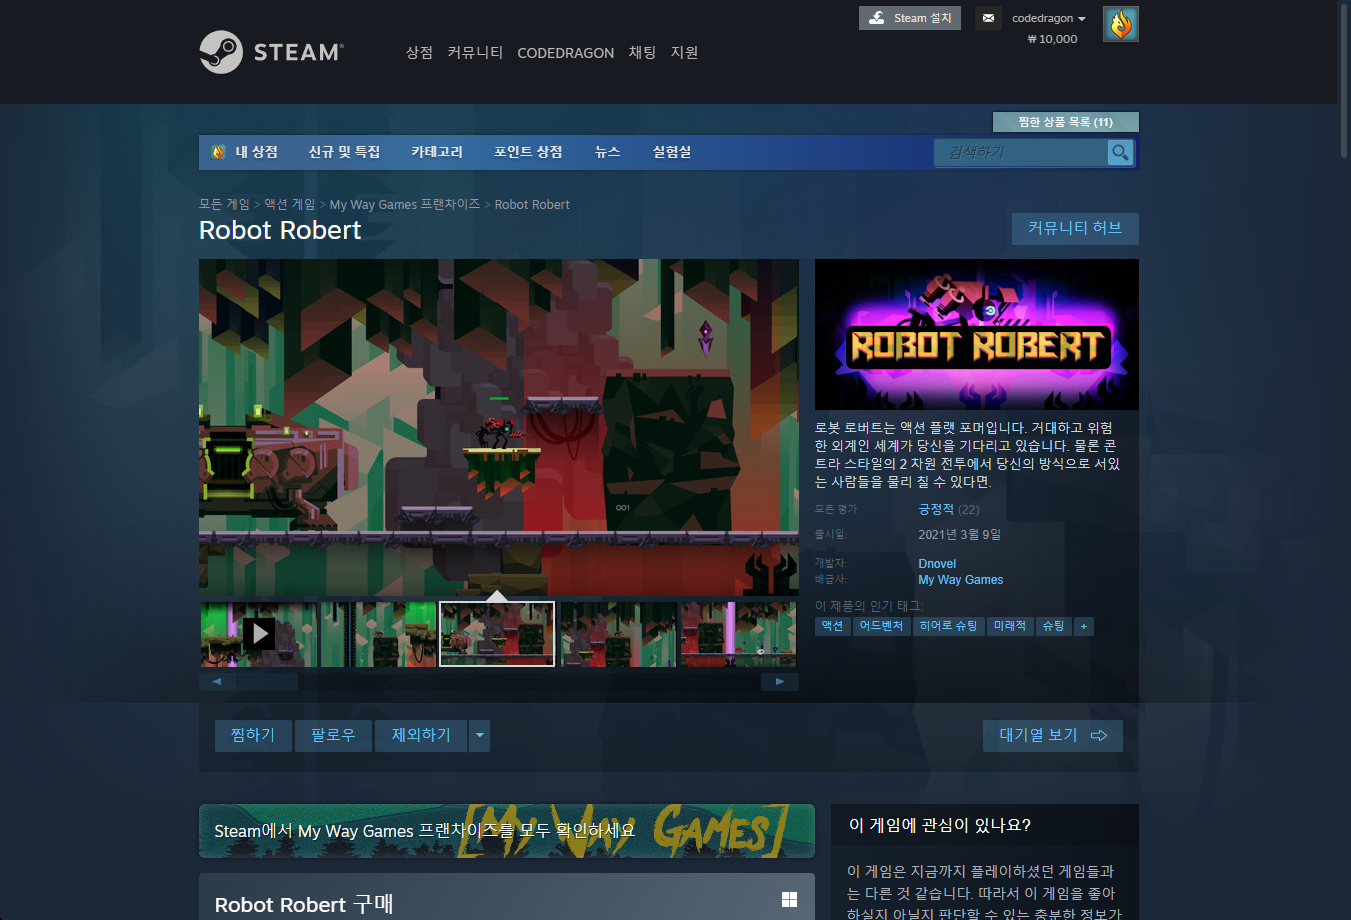Click the 히어로 슈팅 tag

[948, 626]
